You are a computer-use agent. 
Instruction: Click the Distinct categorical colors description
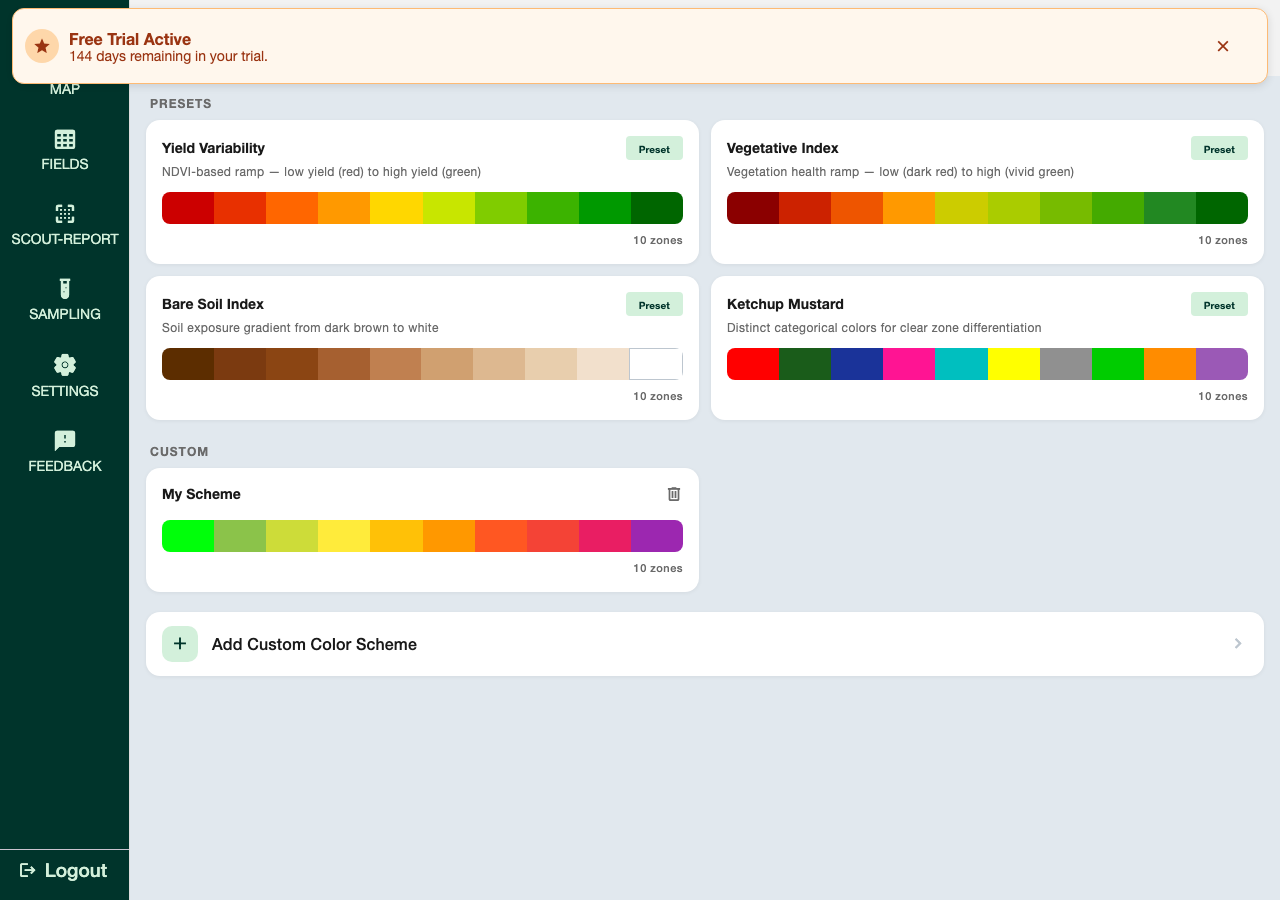click(x=884, y=328)
